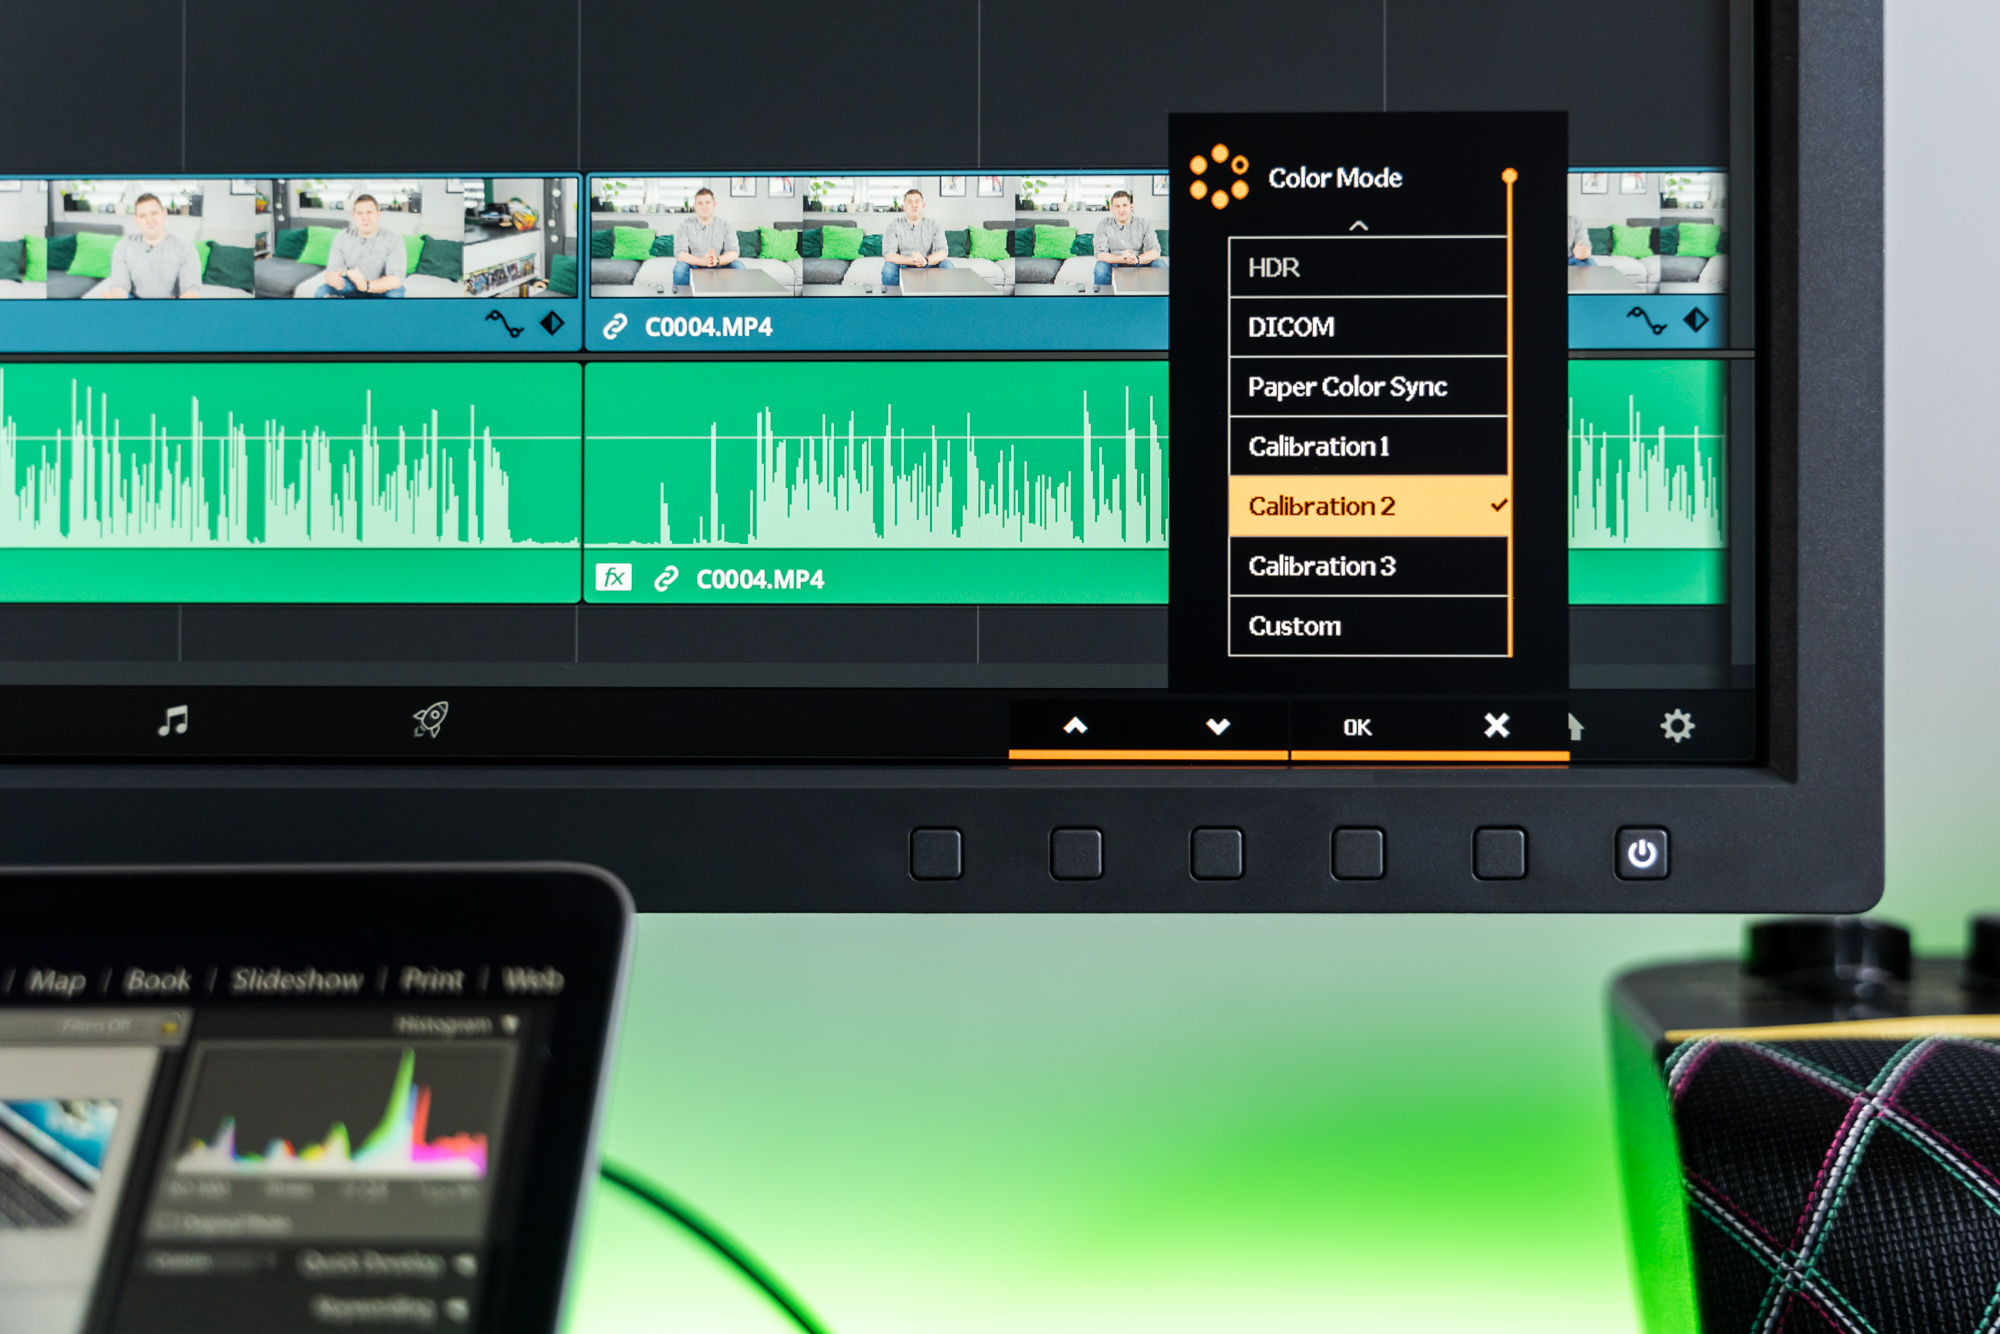The image size is (2000, 1334).
Task: Select DICOM color mode
Action: [x=1368, y=327]
